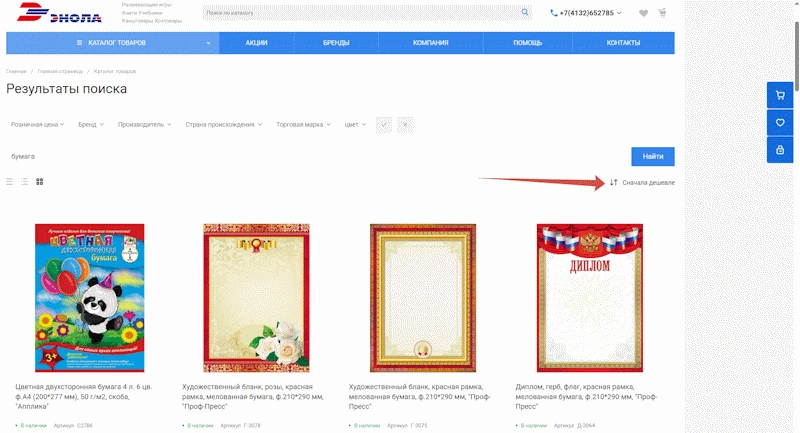800x433 pixels.
Task: Click the catalog search input field
Action: 361,13
